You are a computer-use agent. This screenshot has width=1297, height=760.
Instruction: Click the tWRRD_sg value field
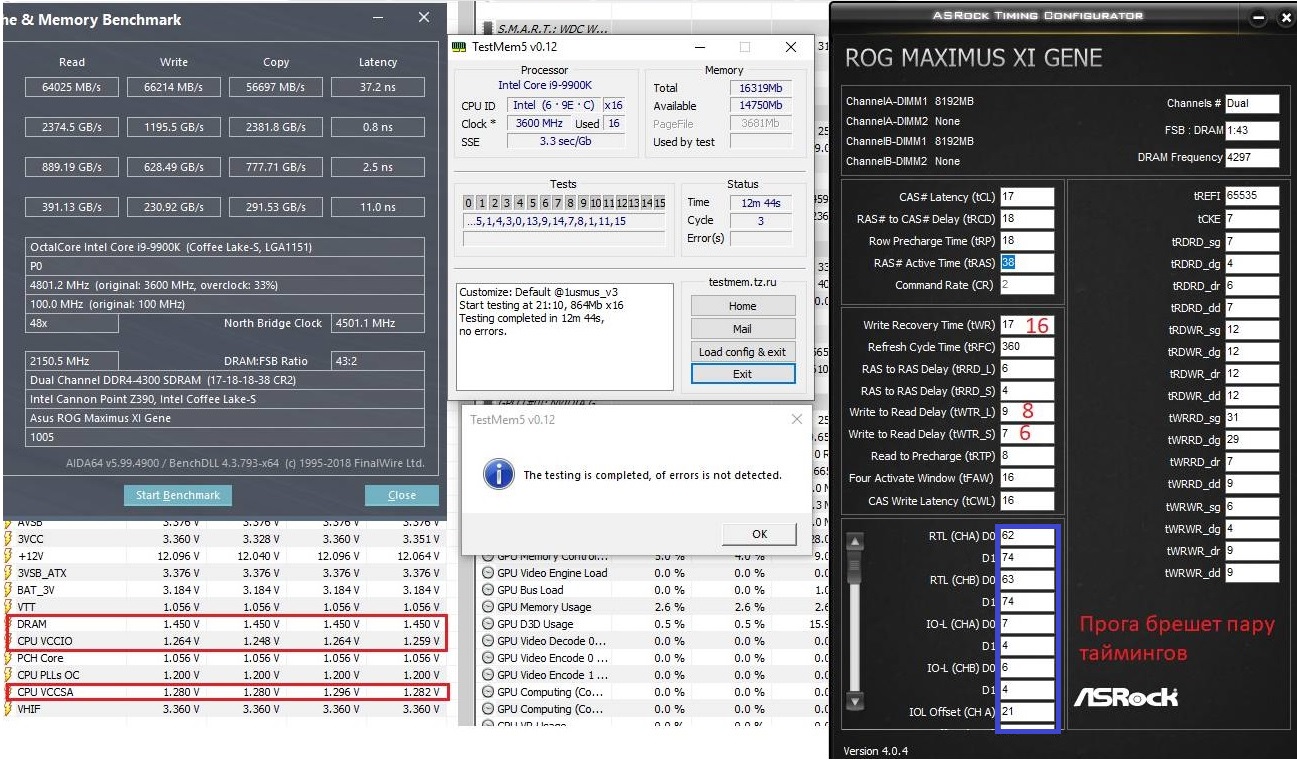(x=1251, y=418)
